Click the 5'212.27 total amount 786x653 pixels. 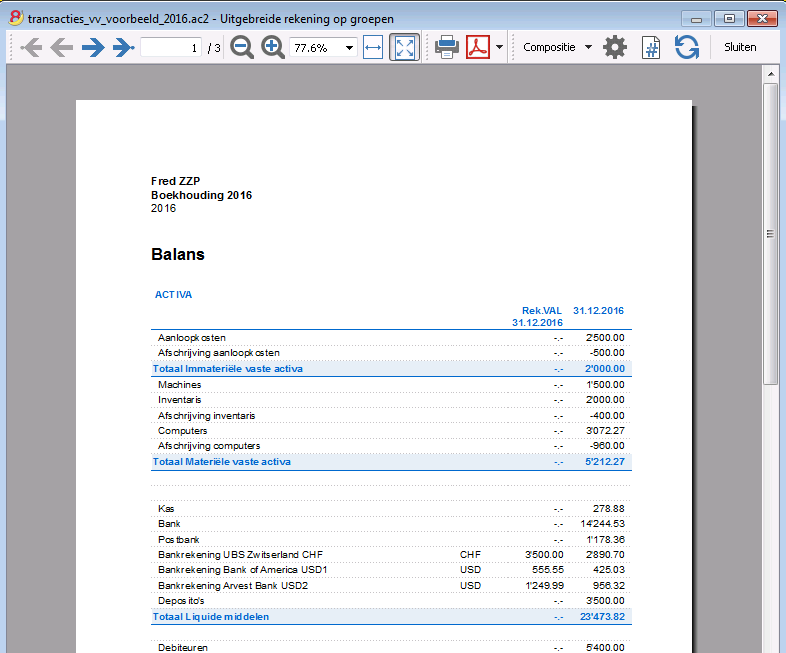[x=605, y=462]
